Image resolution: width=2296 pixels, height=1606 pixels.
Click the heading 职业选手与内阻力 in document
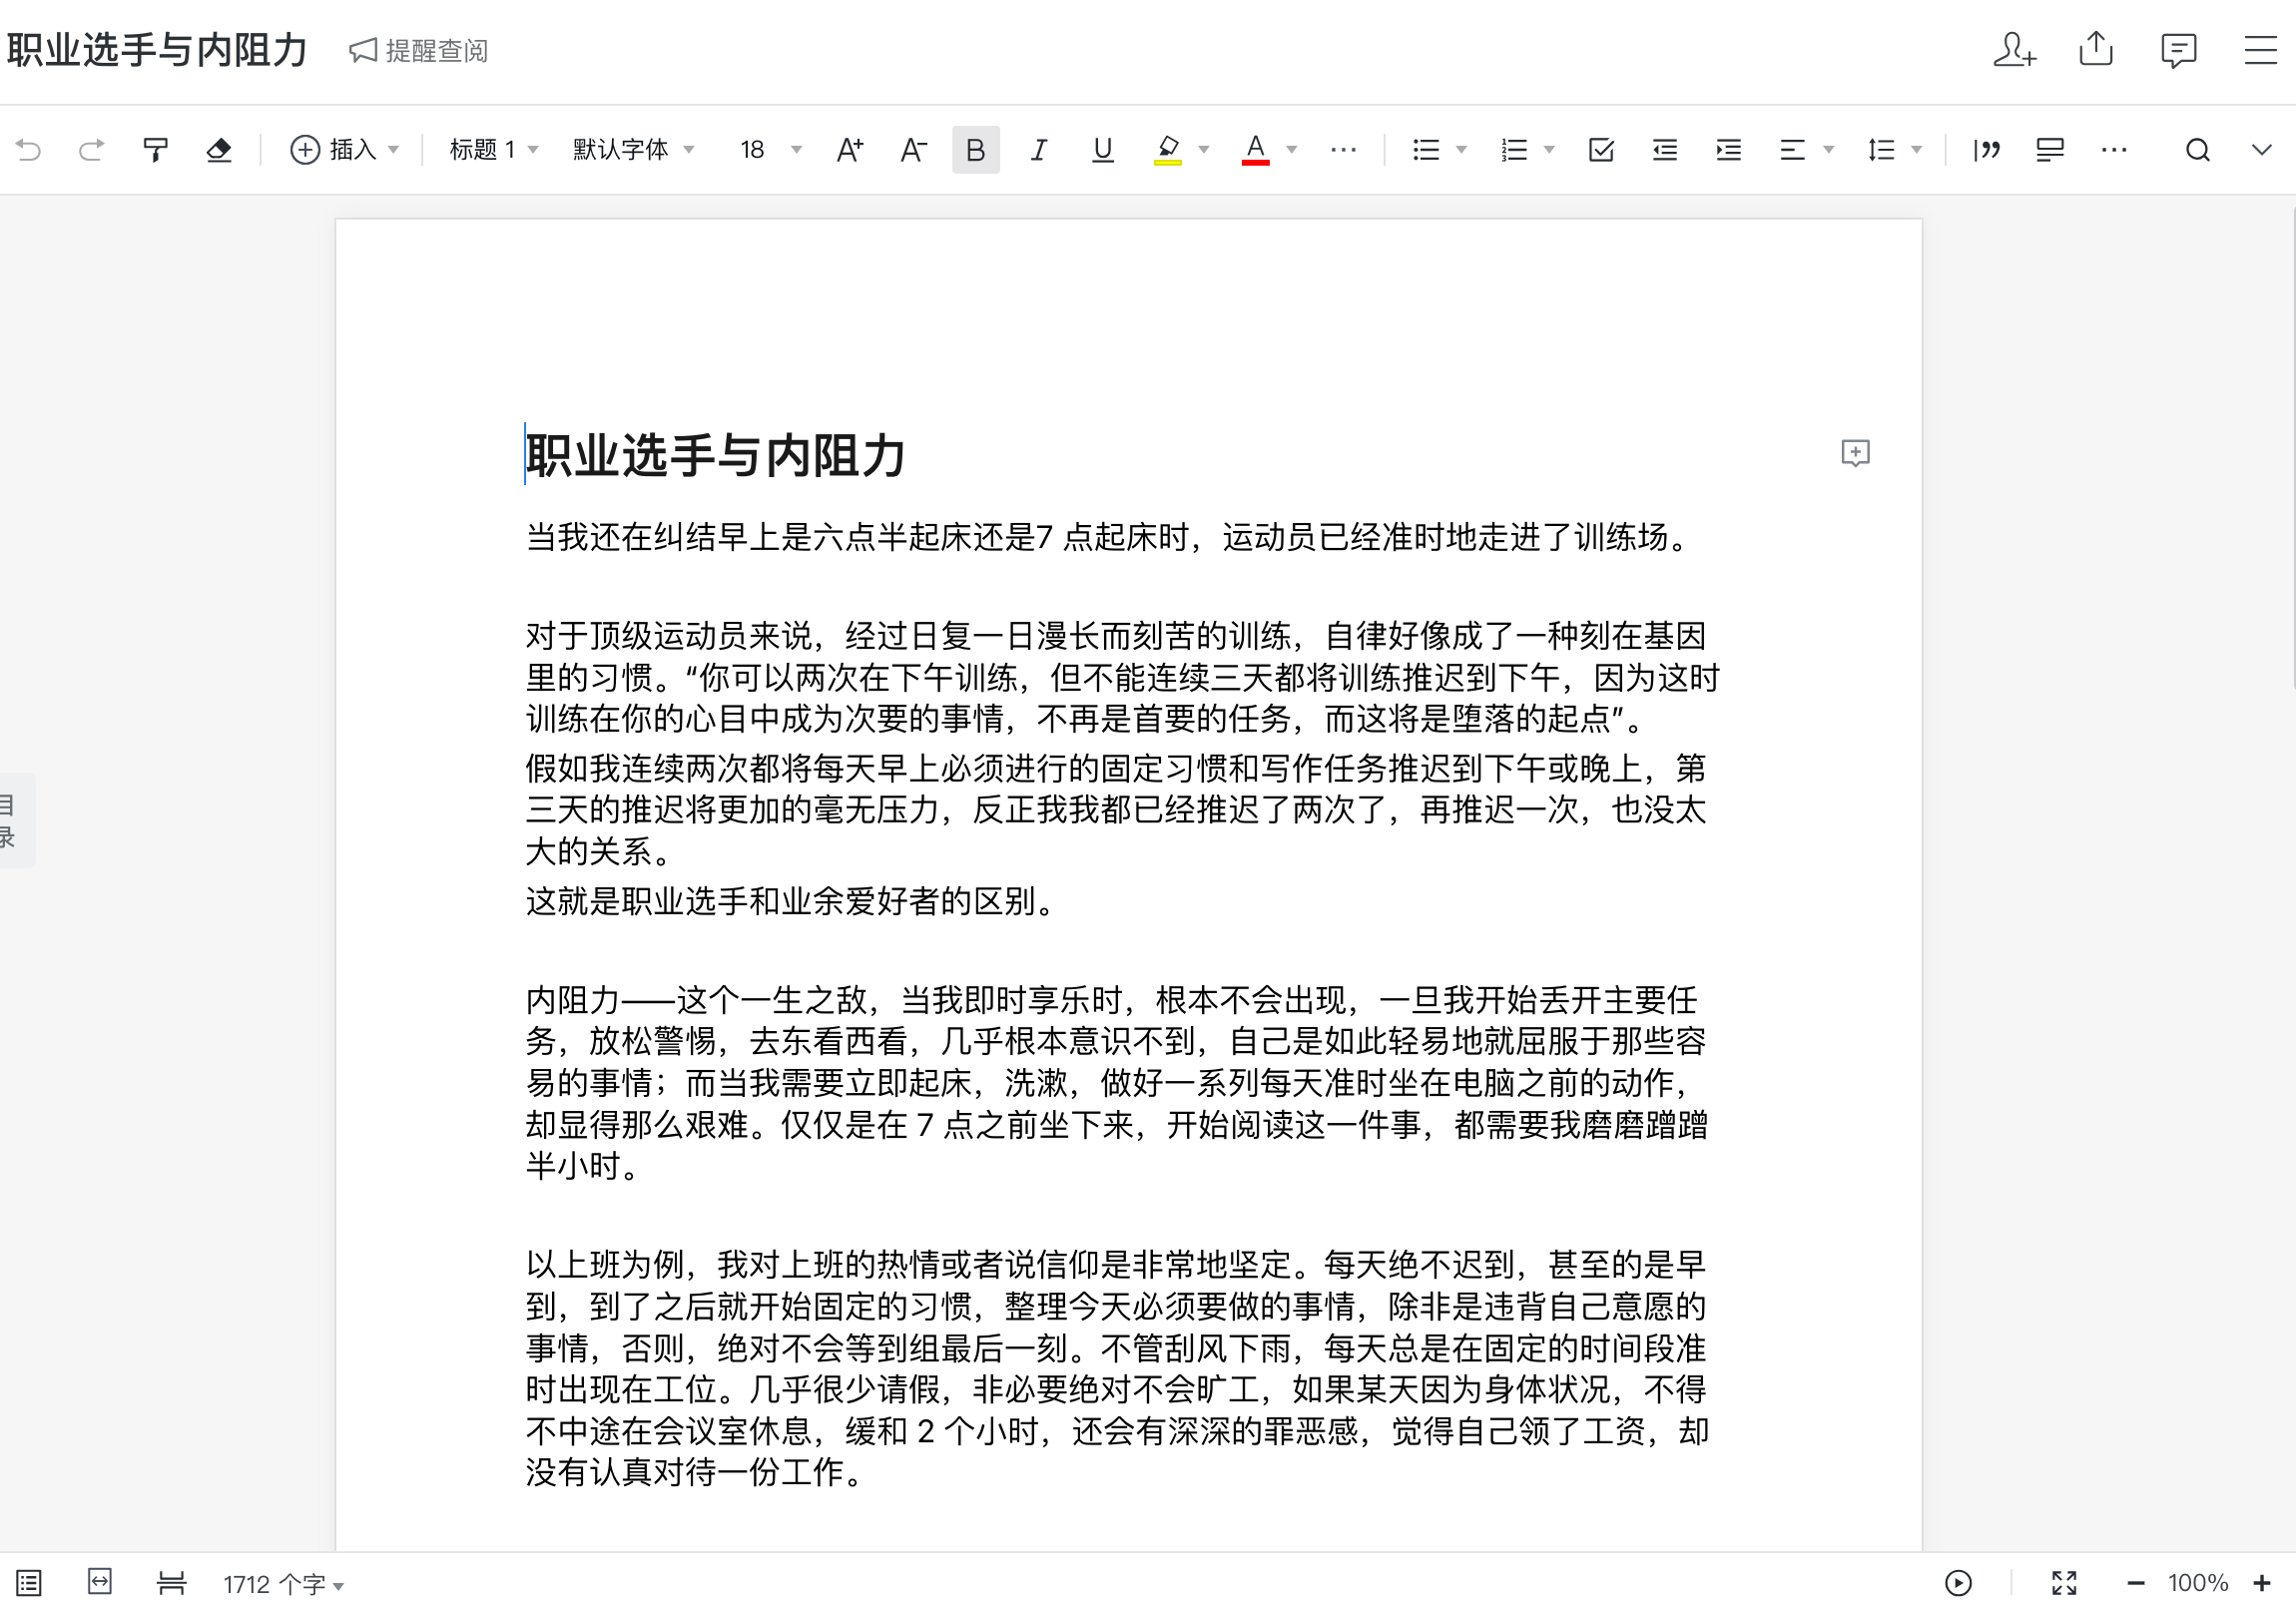715,456
